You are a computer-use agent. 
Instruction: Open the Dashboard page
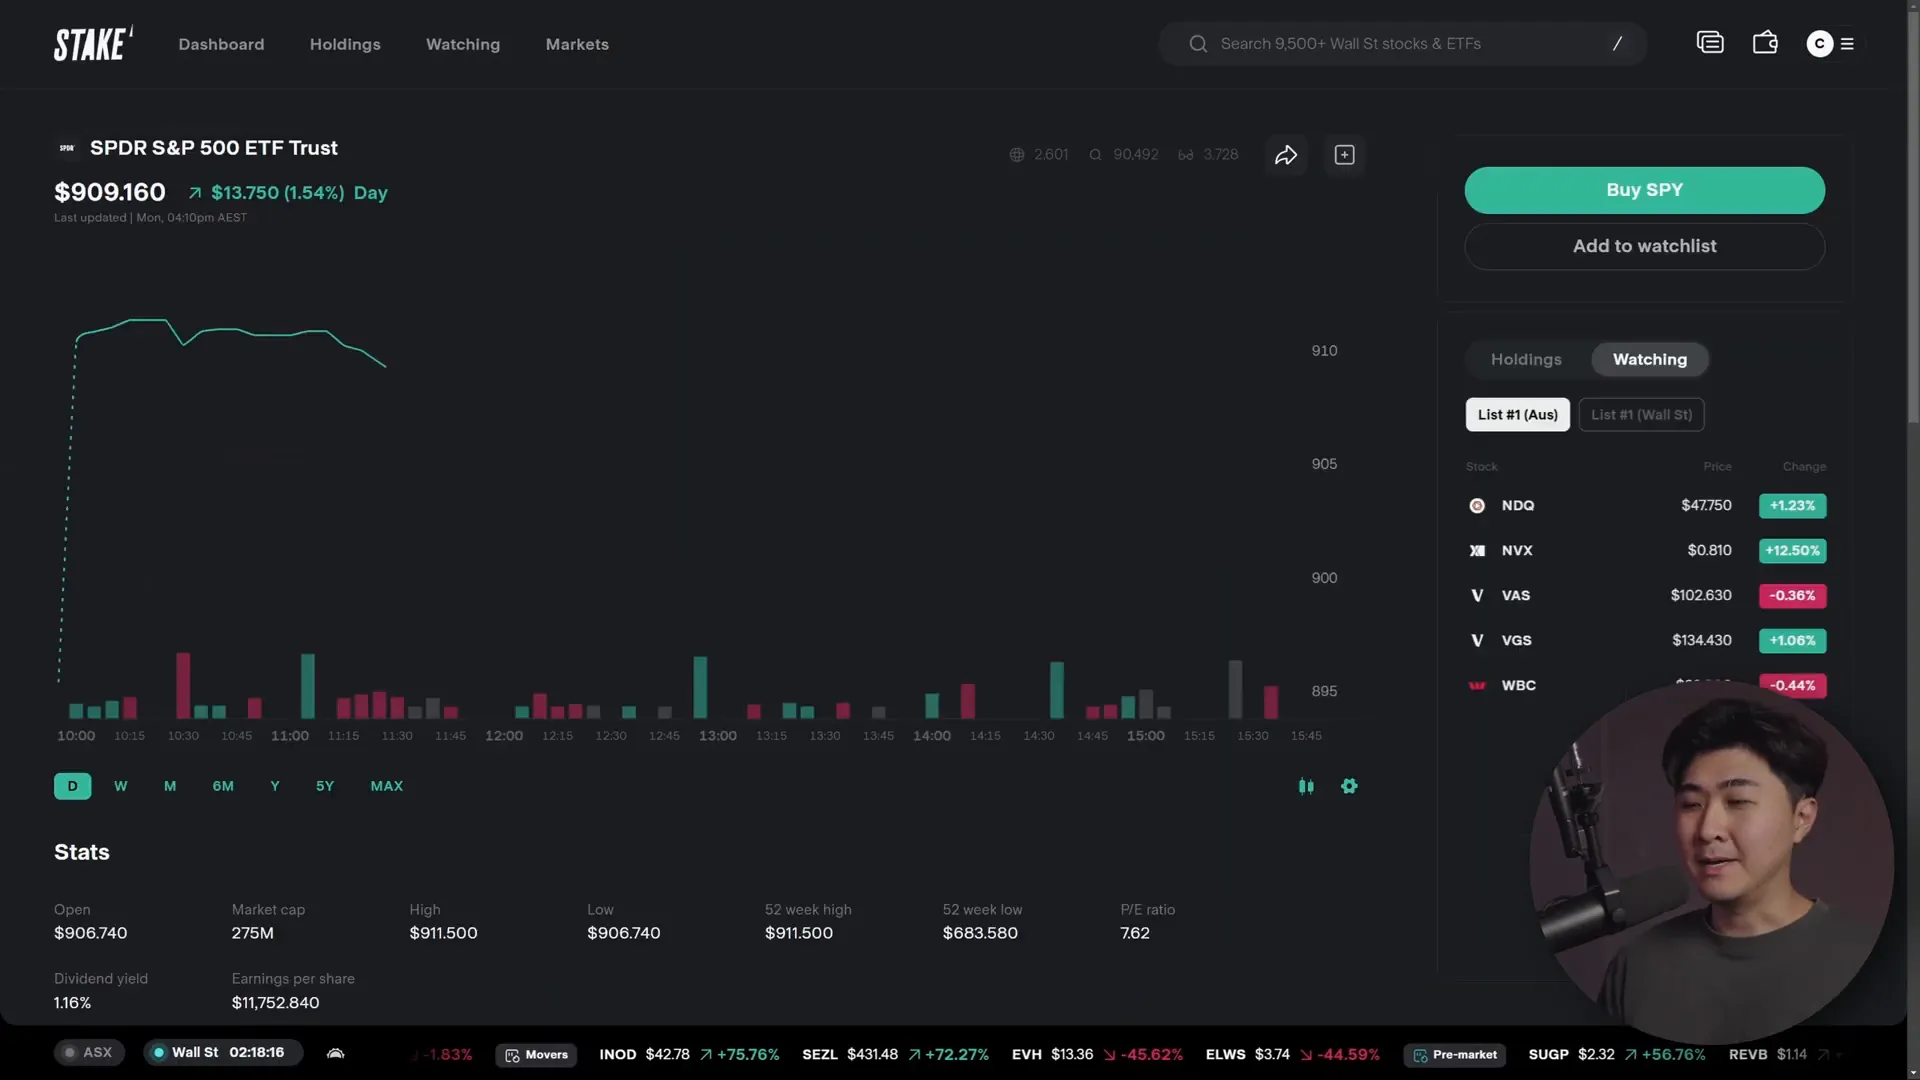tap(221, 44)
